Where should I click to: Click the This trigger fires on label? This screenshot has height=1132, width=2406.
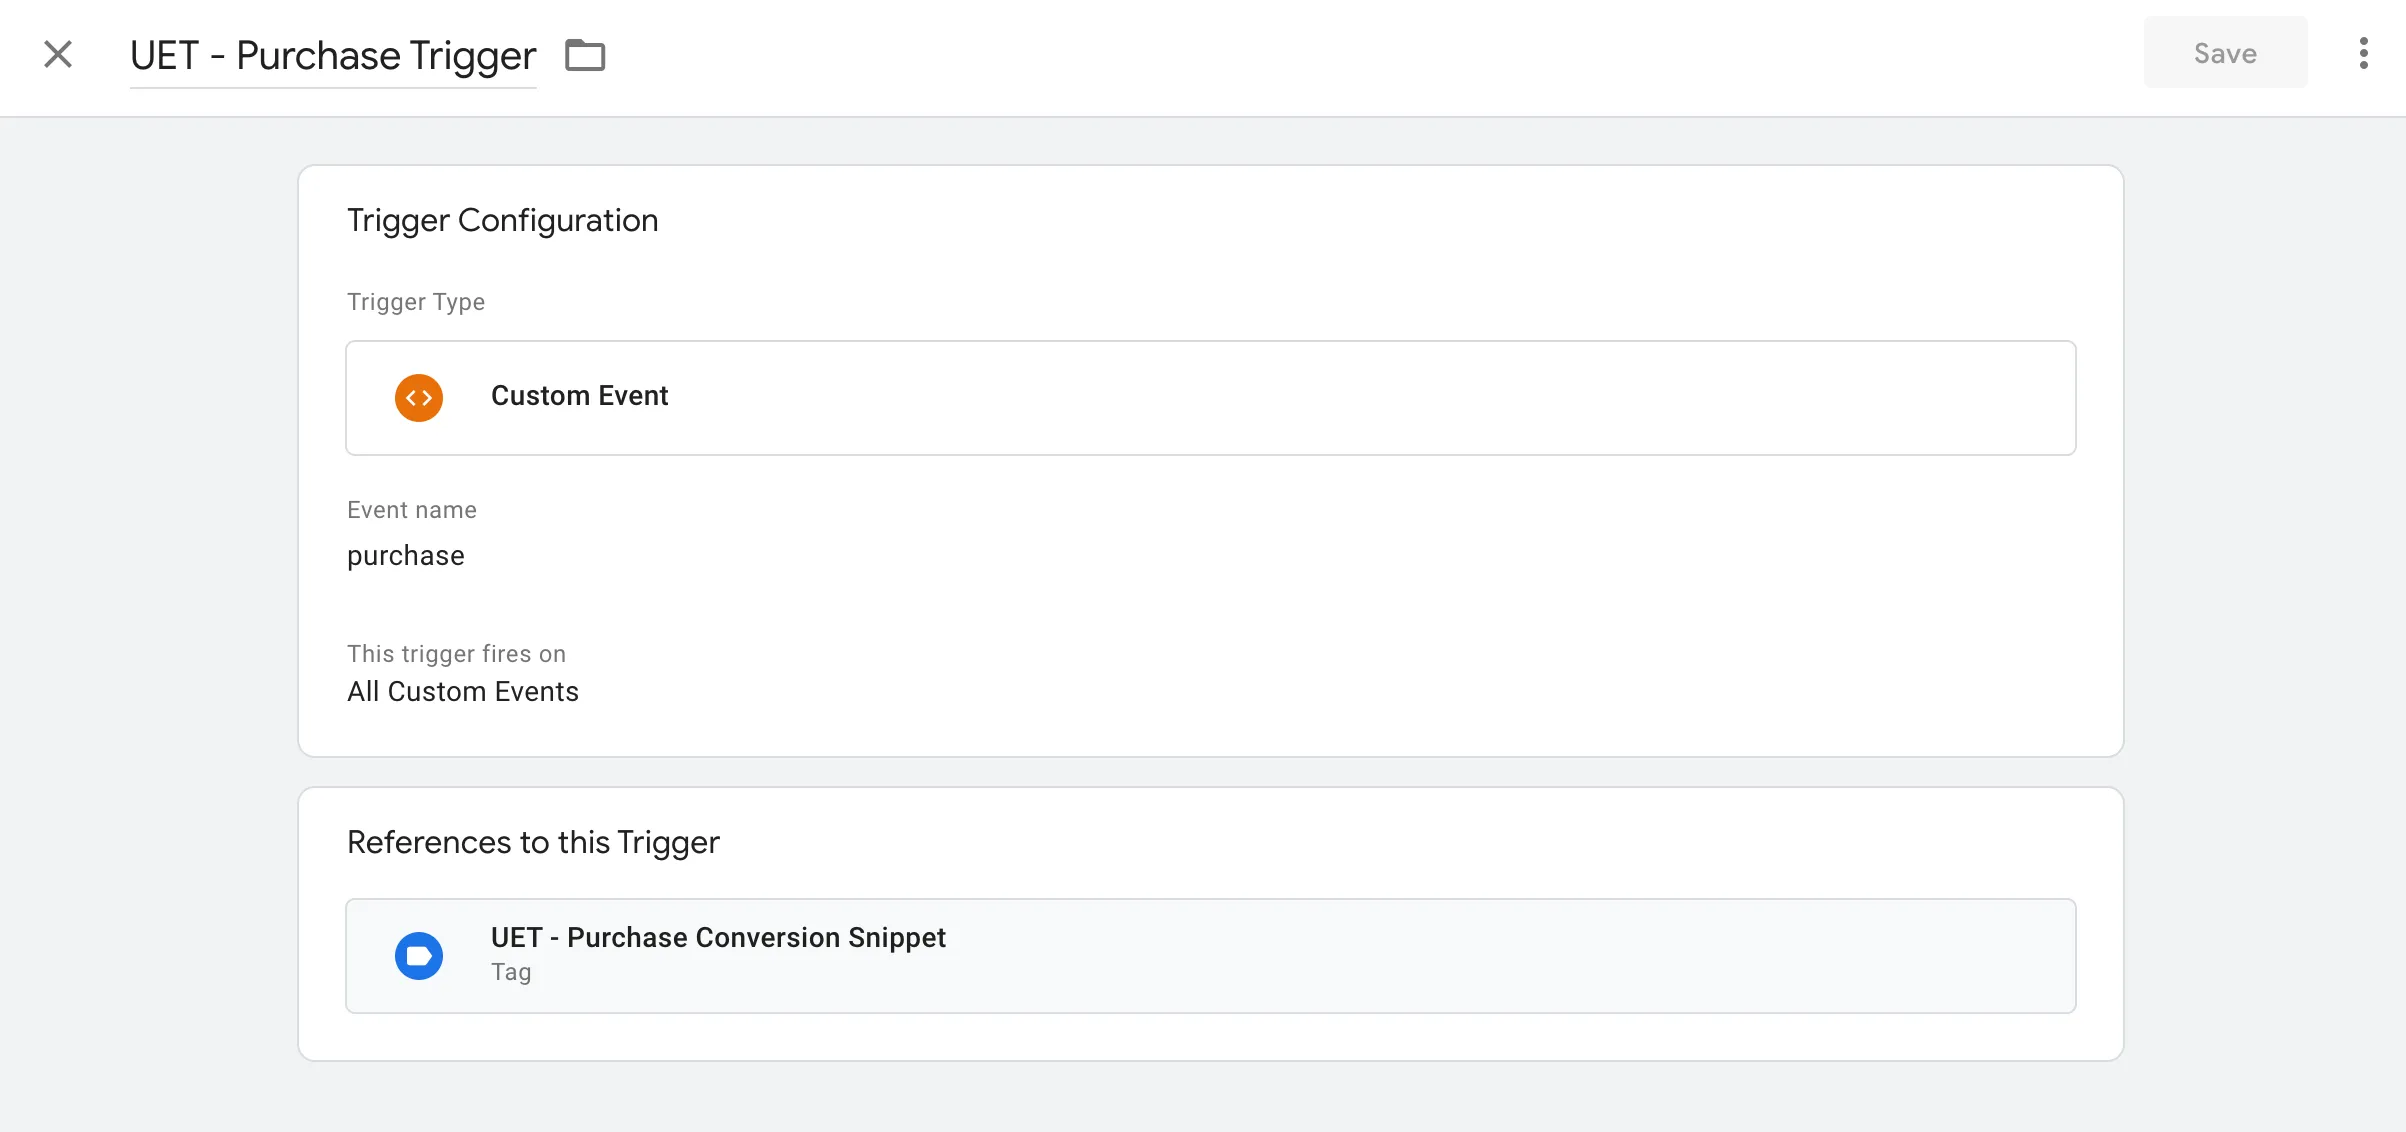tap(457, 654)
